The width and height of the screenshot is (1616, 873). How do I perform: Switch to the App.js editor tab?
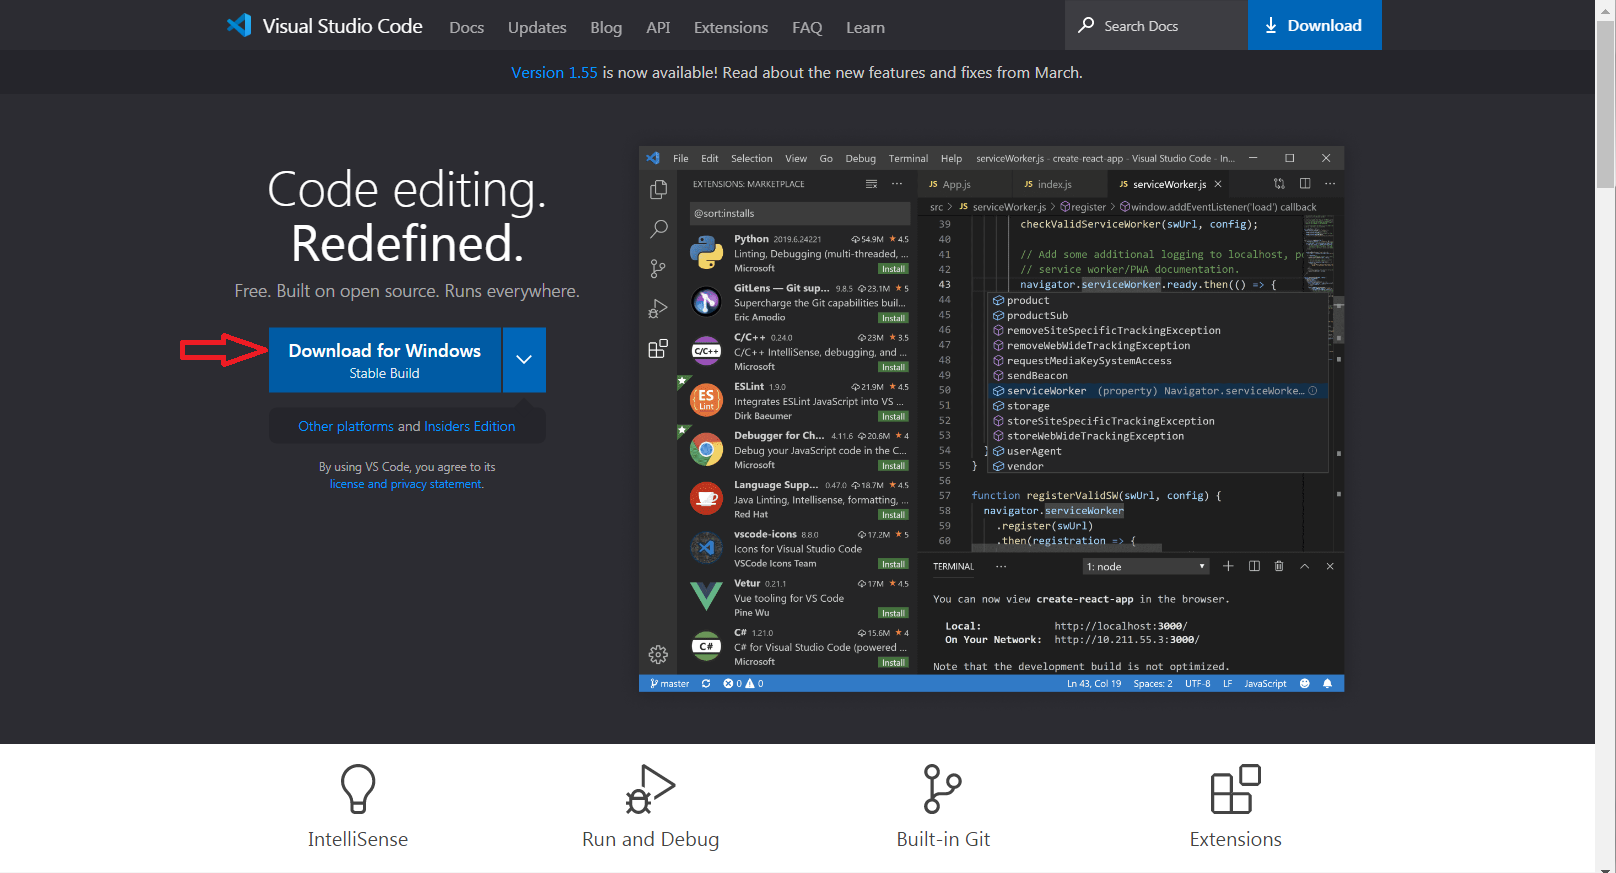pyautogui.click(x=957, y=184)
